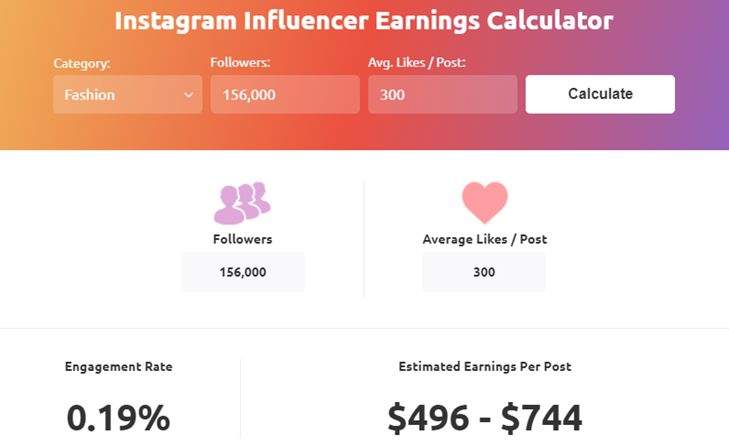The height and width of the screenshot is (448, 729).
Task: Select the 300 average likes result box
Action: click(484, 272)
